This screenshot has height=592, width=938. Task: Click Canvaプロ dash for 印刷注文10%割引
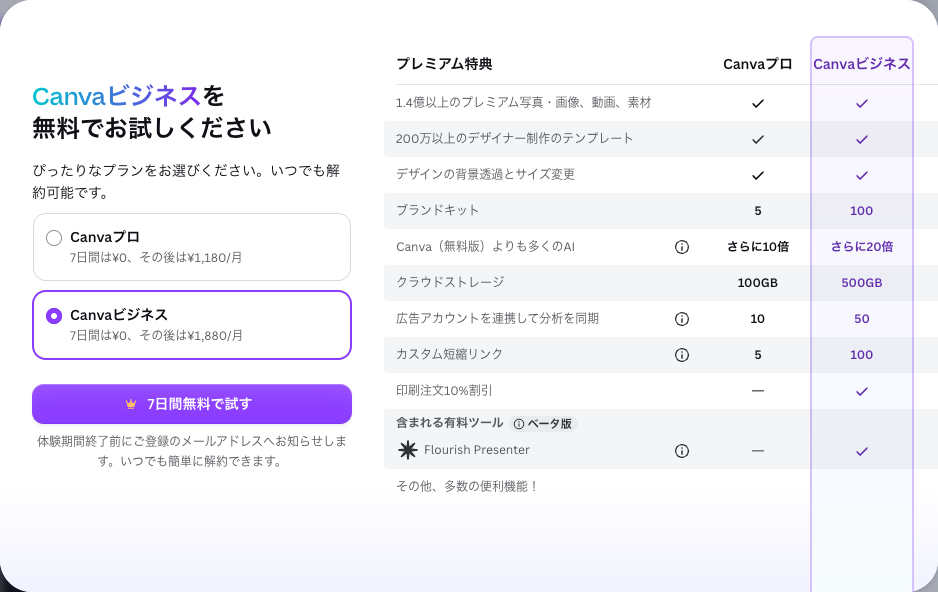tap(758, 391)
